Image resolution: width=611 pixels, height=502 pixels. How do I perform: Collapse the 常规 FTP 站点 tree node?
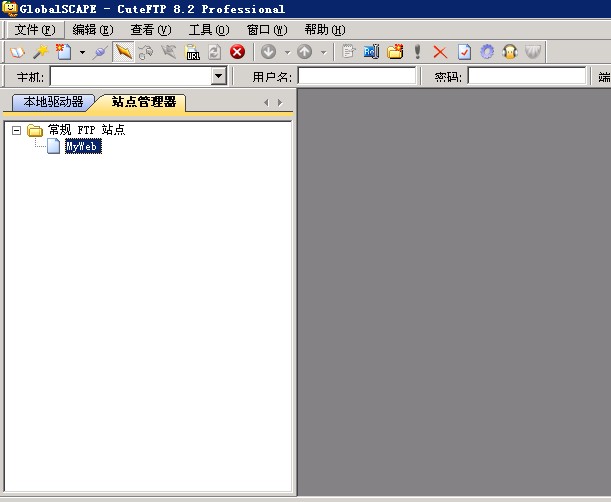(x=16, y=130)
